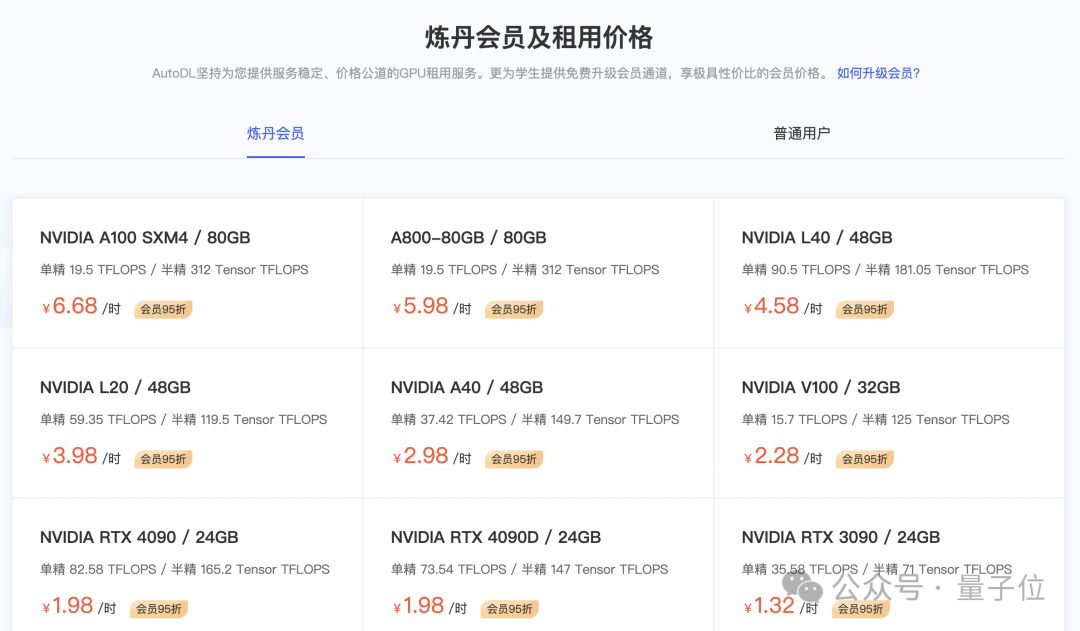This screenshot has height=631, width=1080.
Task: Click the 会员95折 badge on A40 card
Action: click(514, 459)
